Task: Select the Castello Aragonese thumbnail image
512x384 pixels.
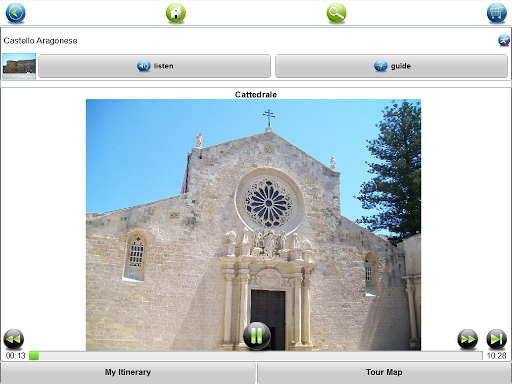Action: tap(19, 66)
